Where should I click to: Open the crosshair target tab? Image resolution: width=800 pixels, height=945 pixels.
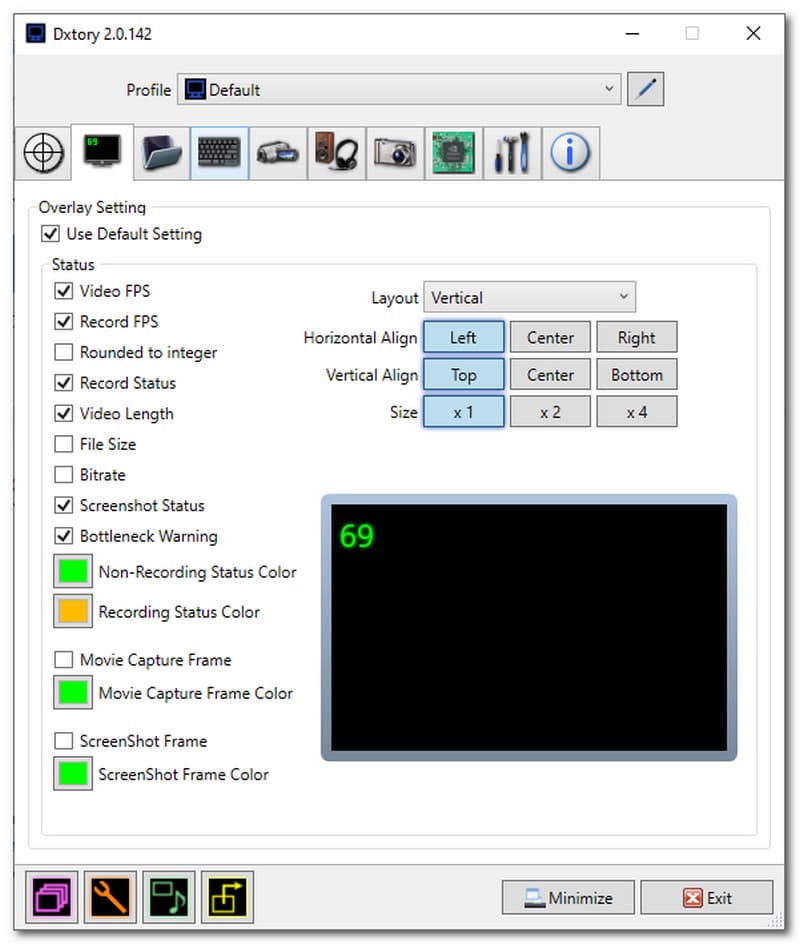[43, 153]
